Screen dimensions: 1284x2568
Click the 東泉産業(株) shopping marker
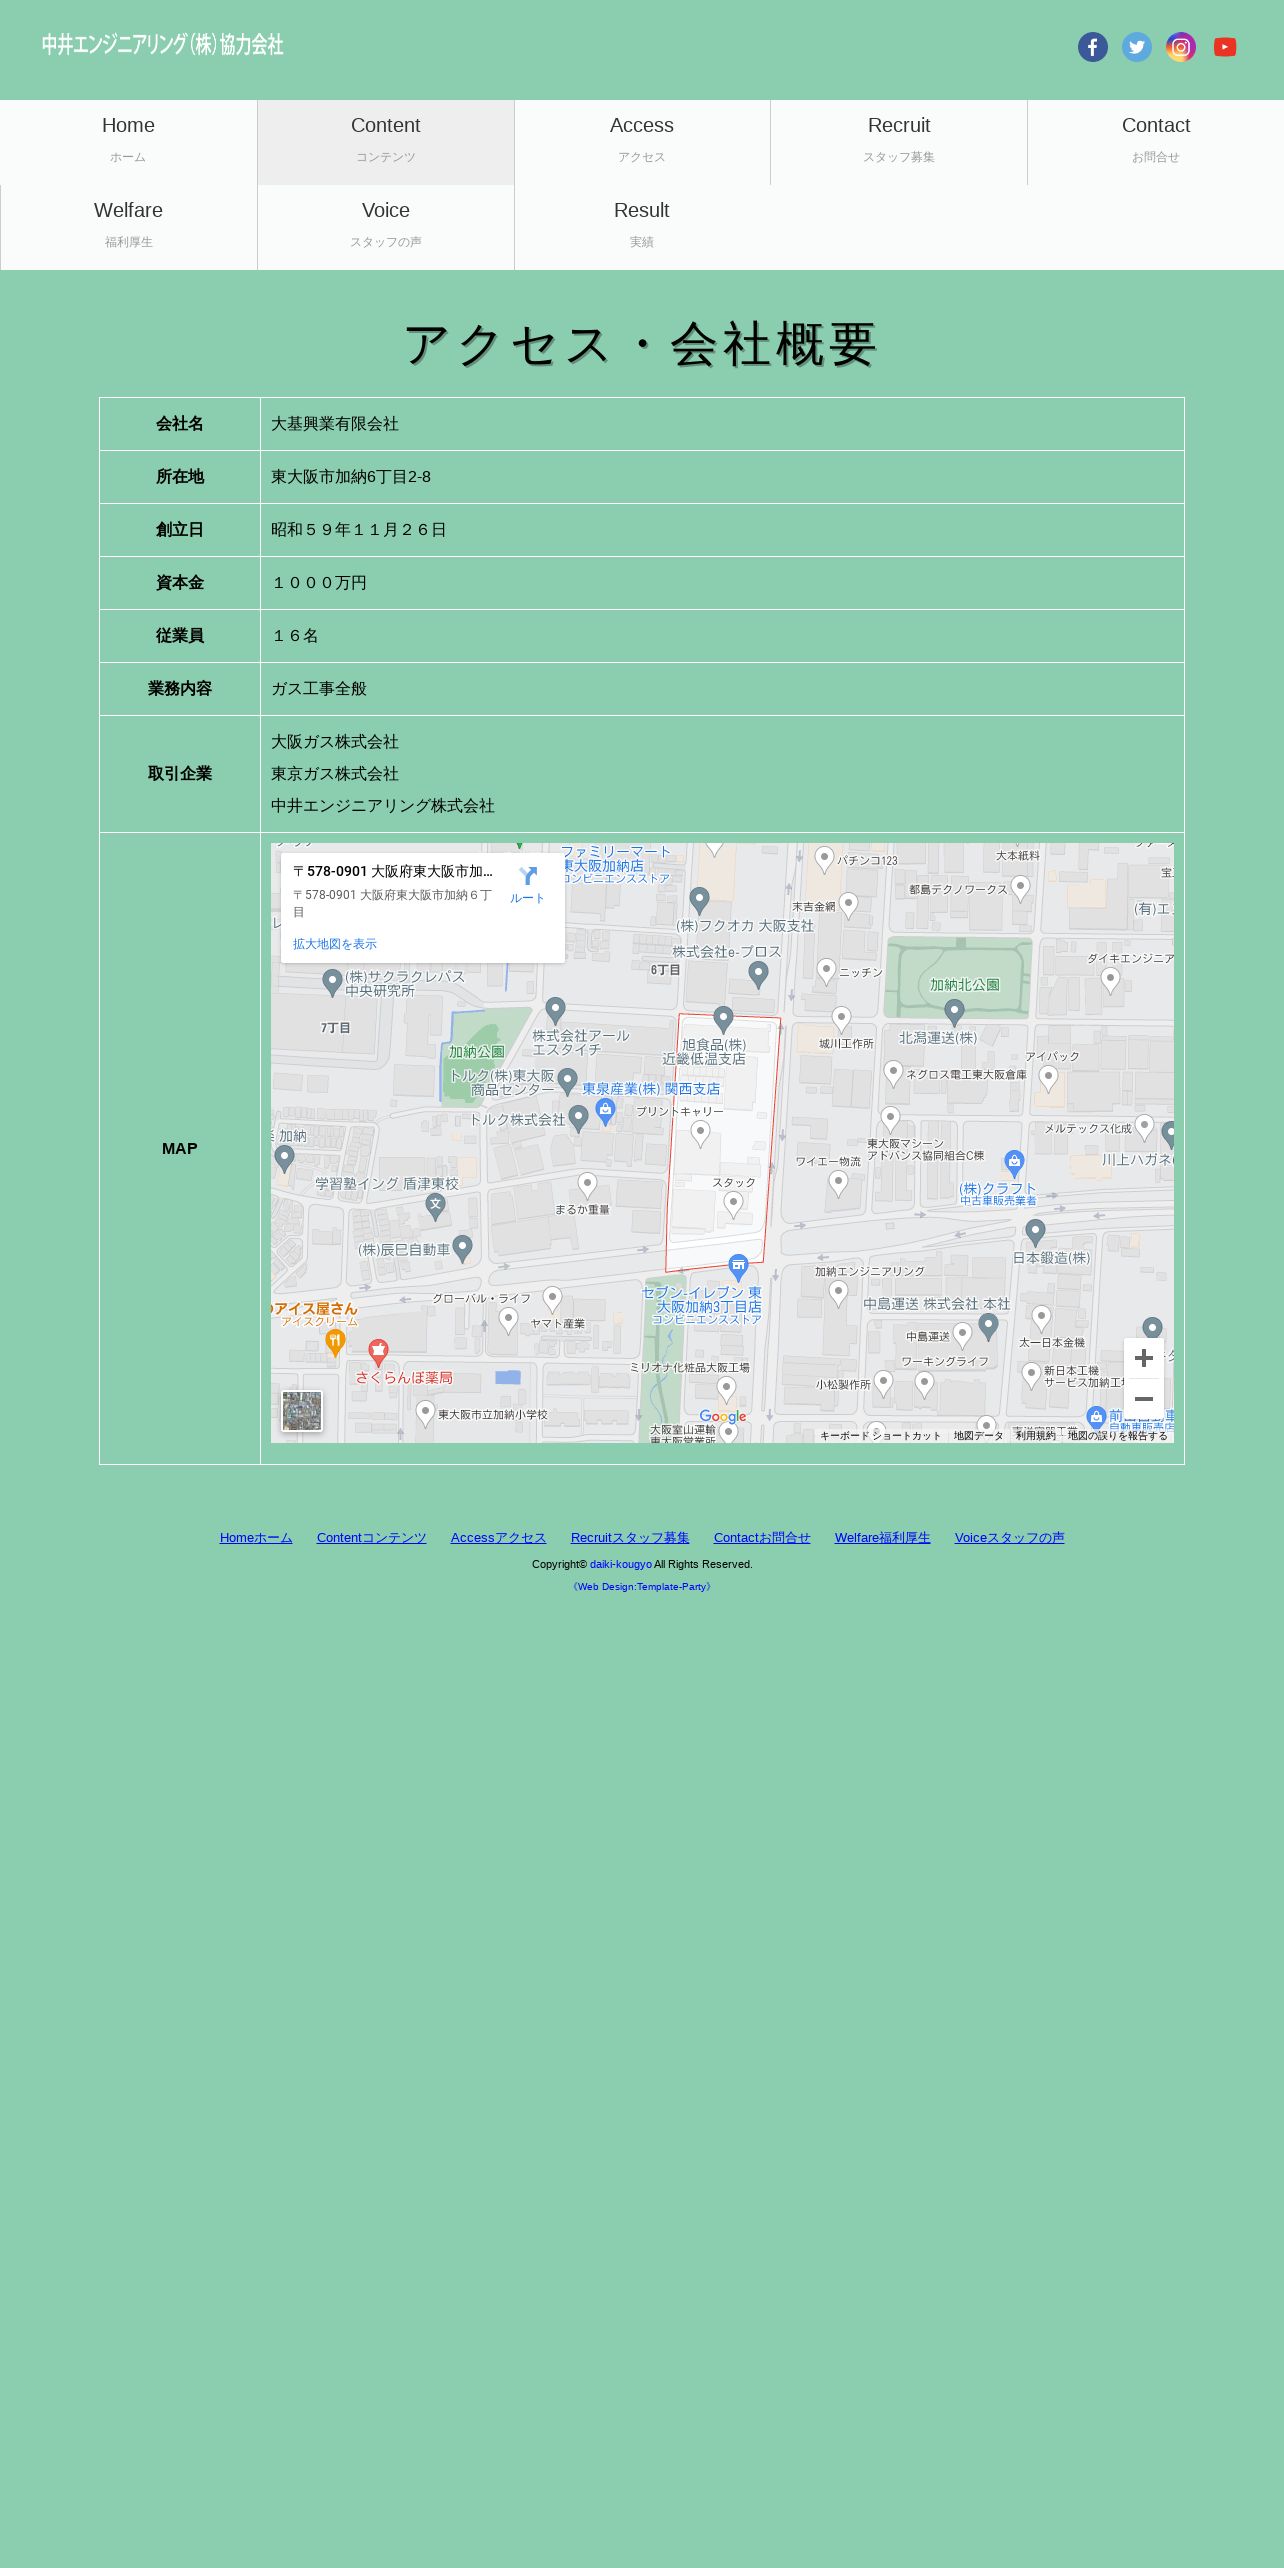pos(605,1111)
